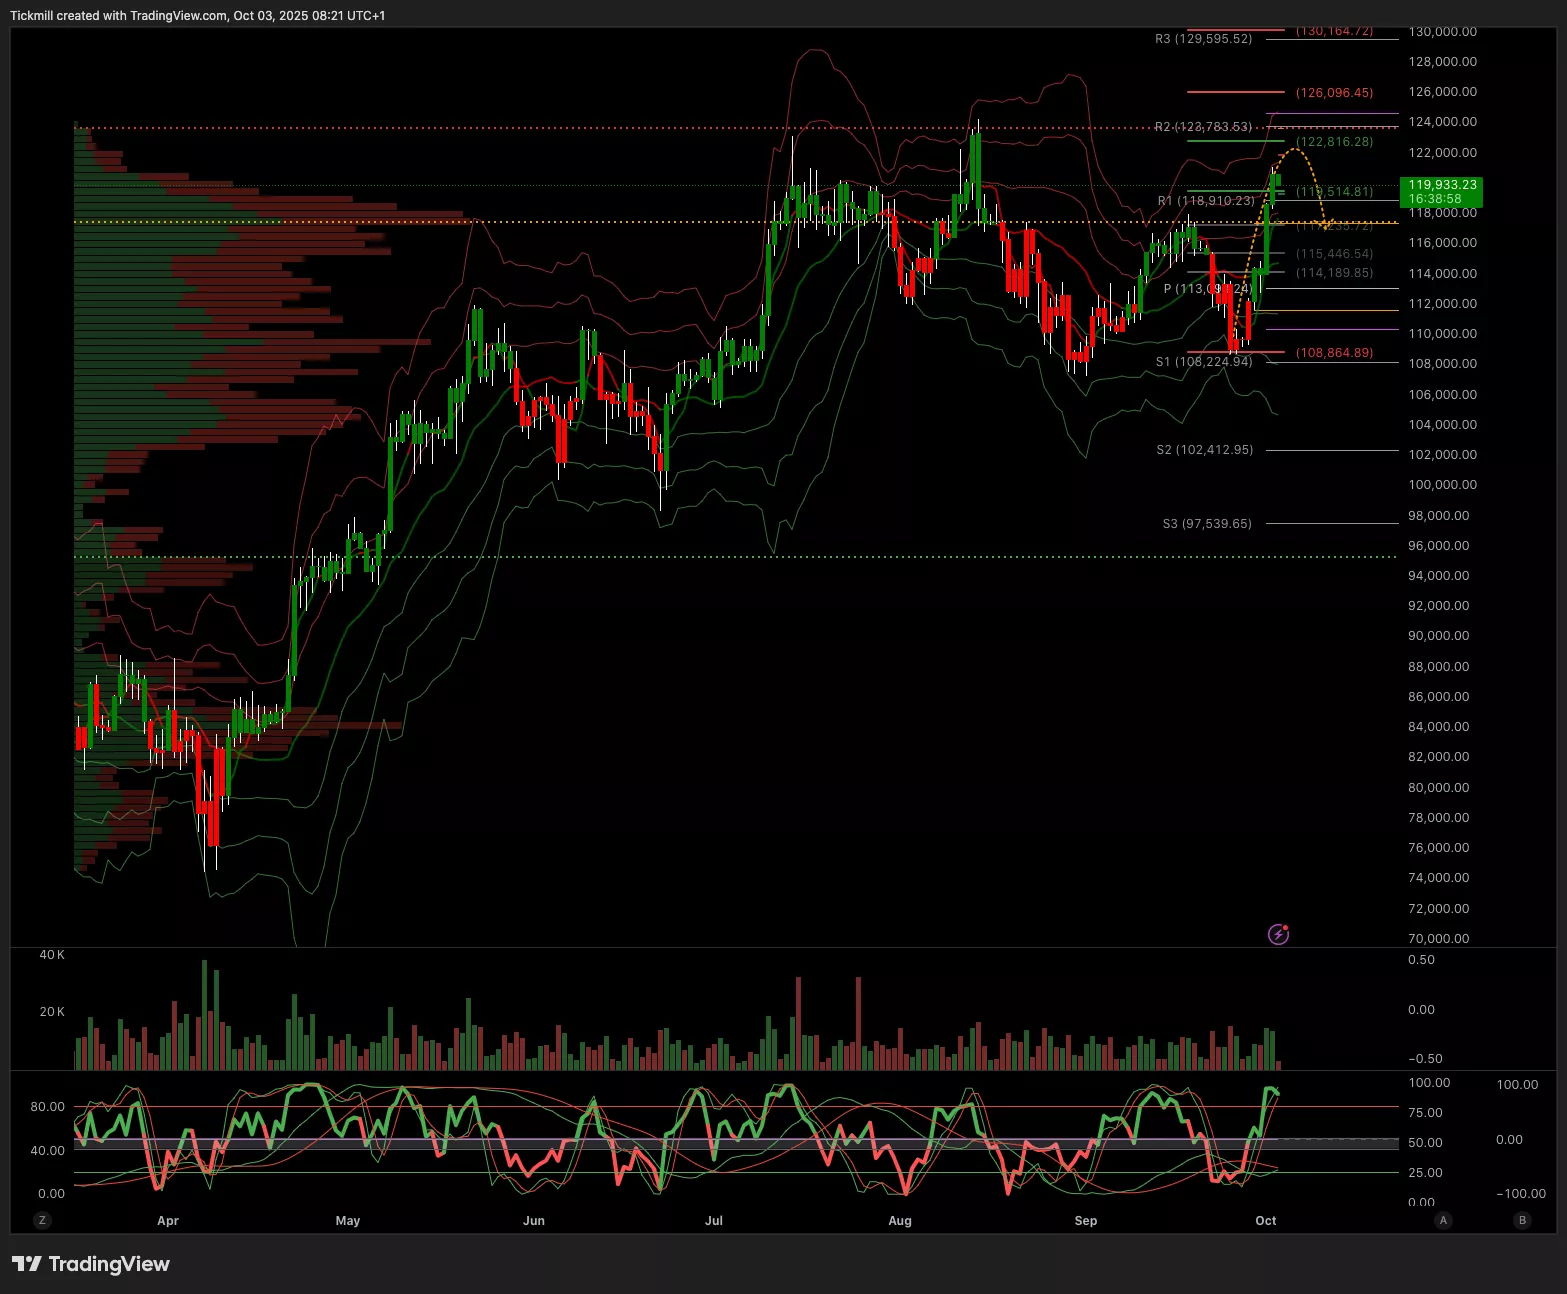Click the 80.00 oscillator scale label

[47, 1106]
